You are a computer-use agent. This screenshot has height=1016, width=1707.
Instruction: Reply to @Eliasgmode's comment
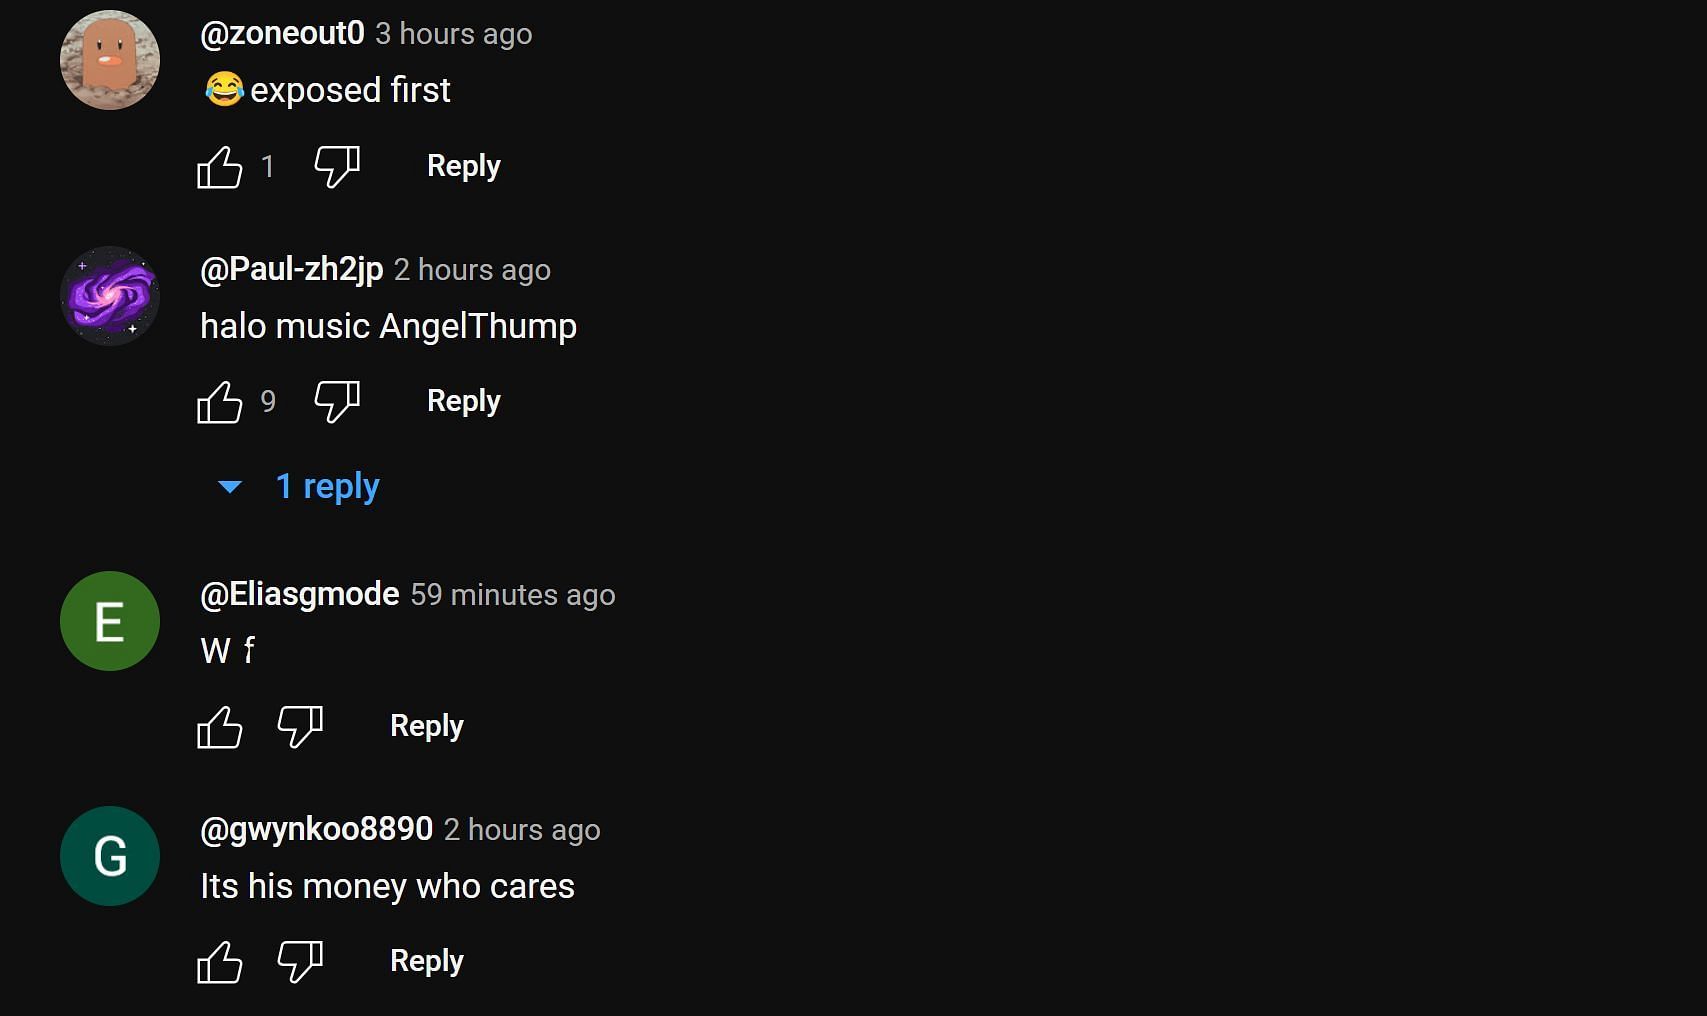click(x=426, y=726)
